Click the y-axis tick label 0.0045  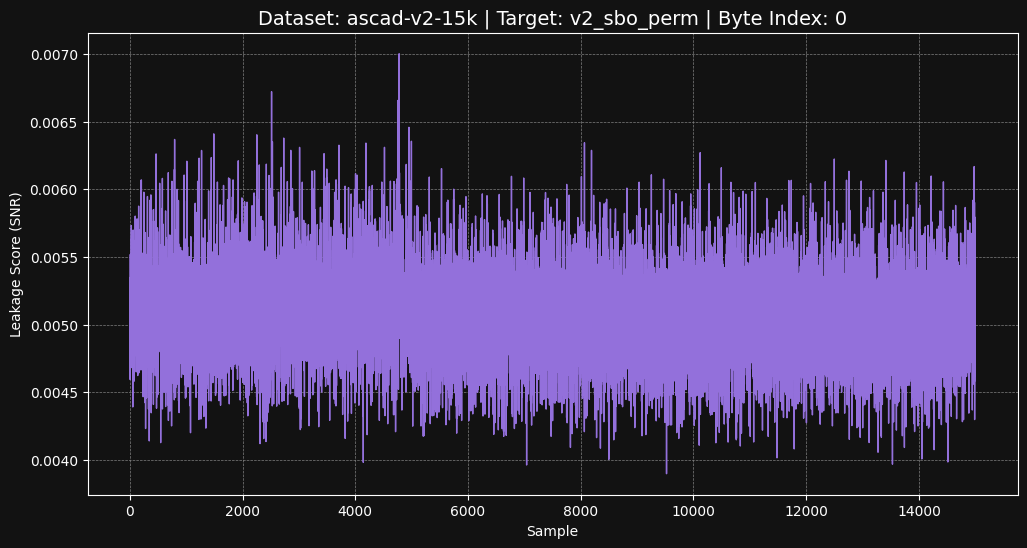click(x=55, y=393)
